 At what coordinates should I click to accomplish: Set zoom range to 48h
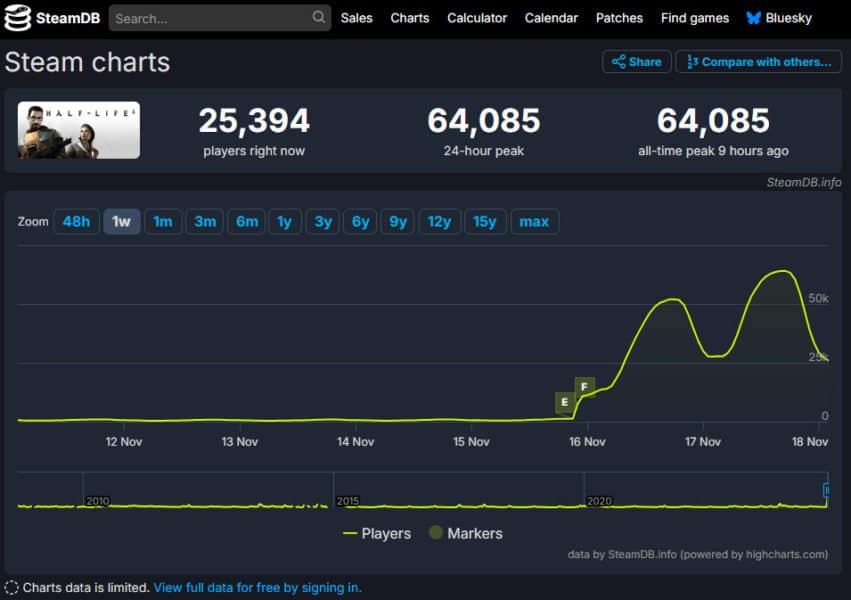click(76, 221)
